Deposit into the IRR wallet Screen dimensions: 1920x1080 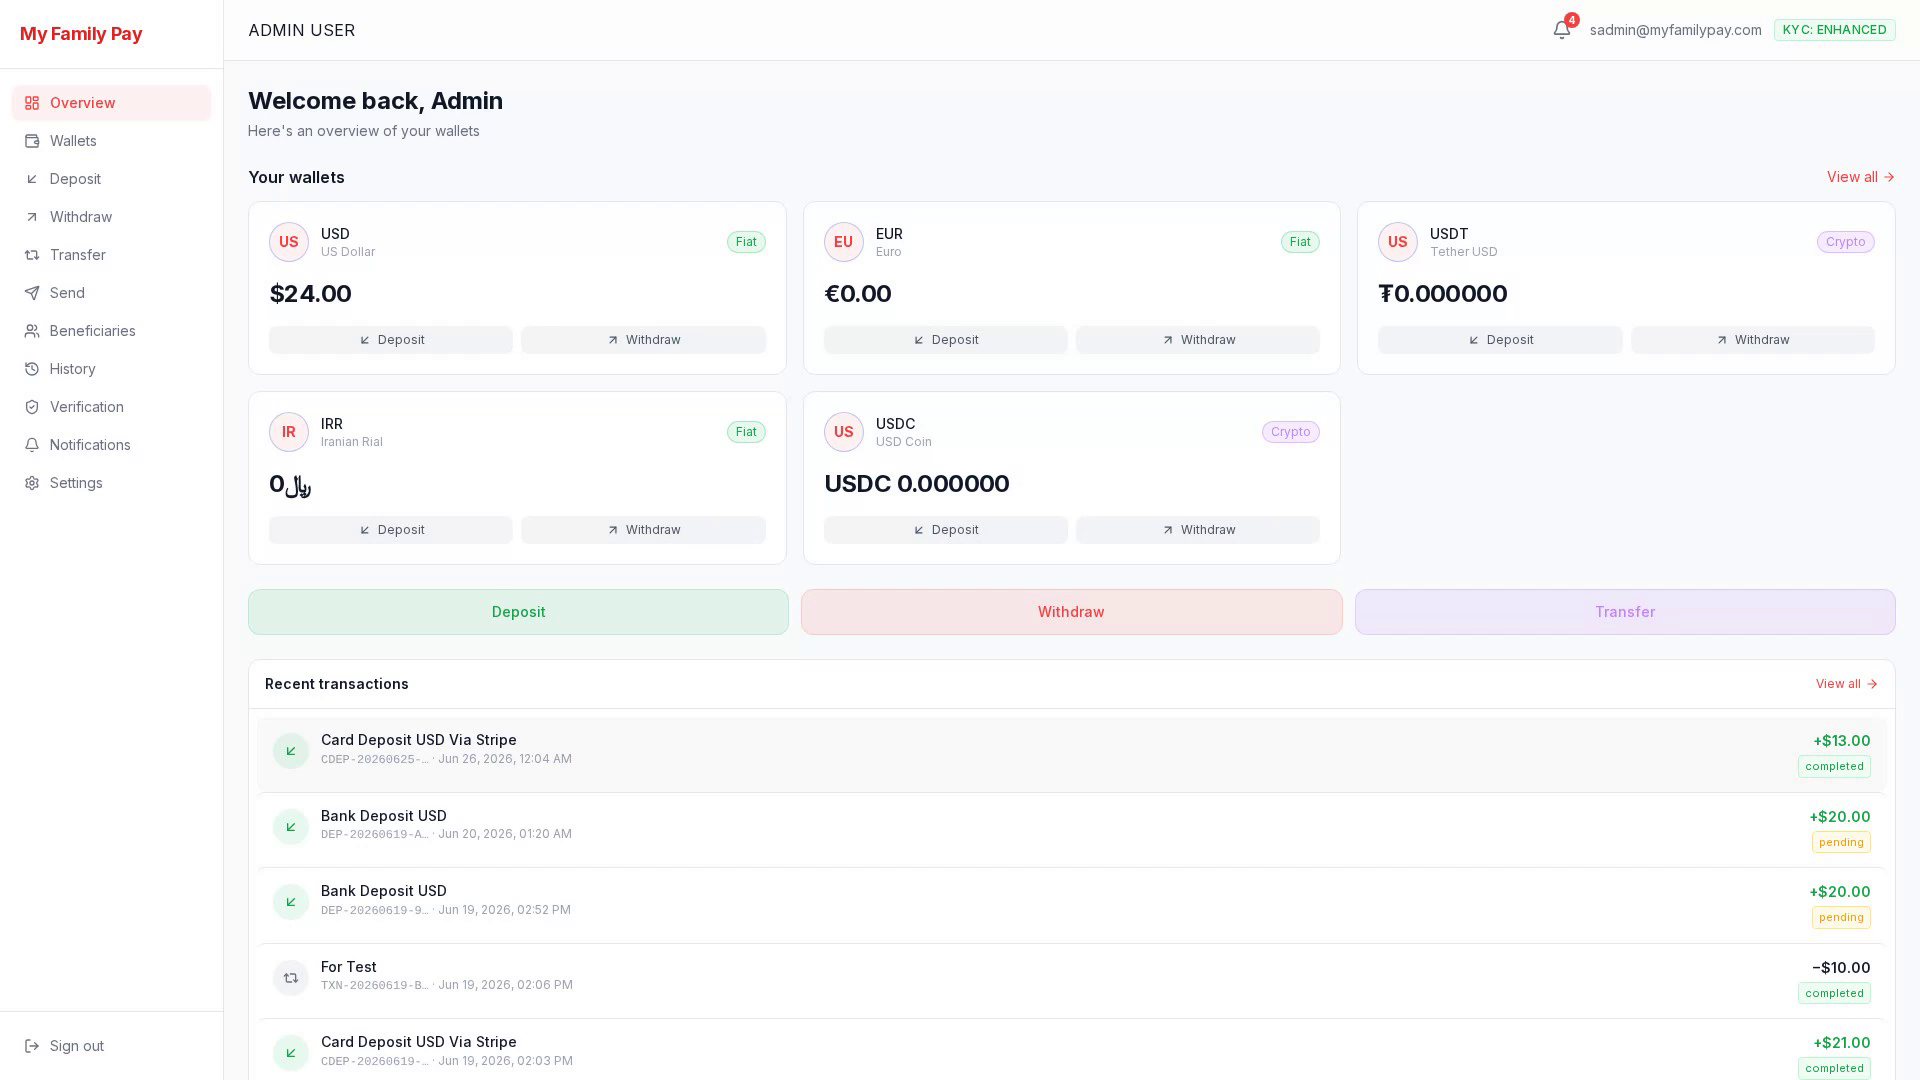pyautogui.click(x=391, y=530)
